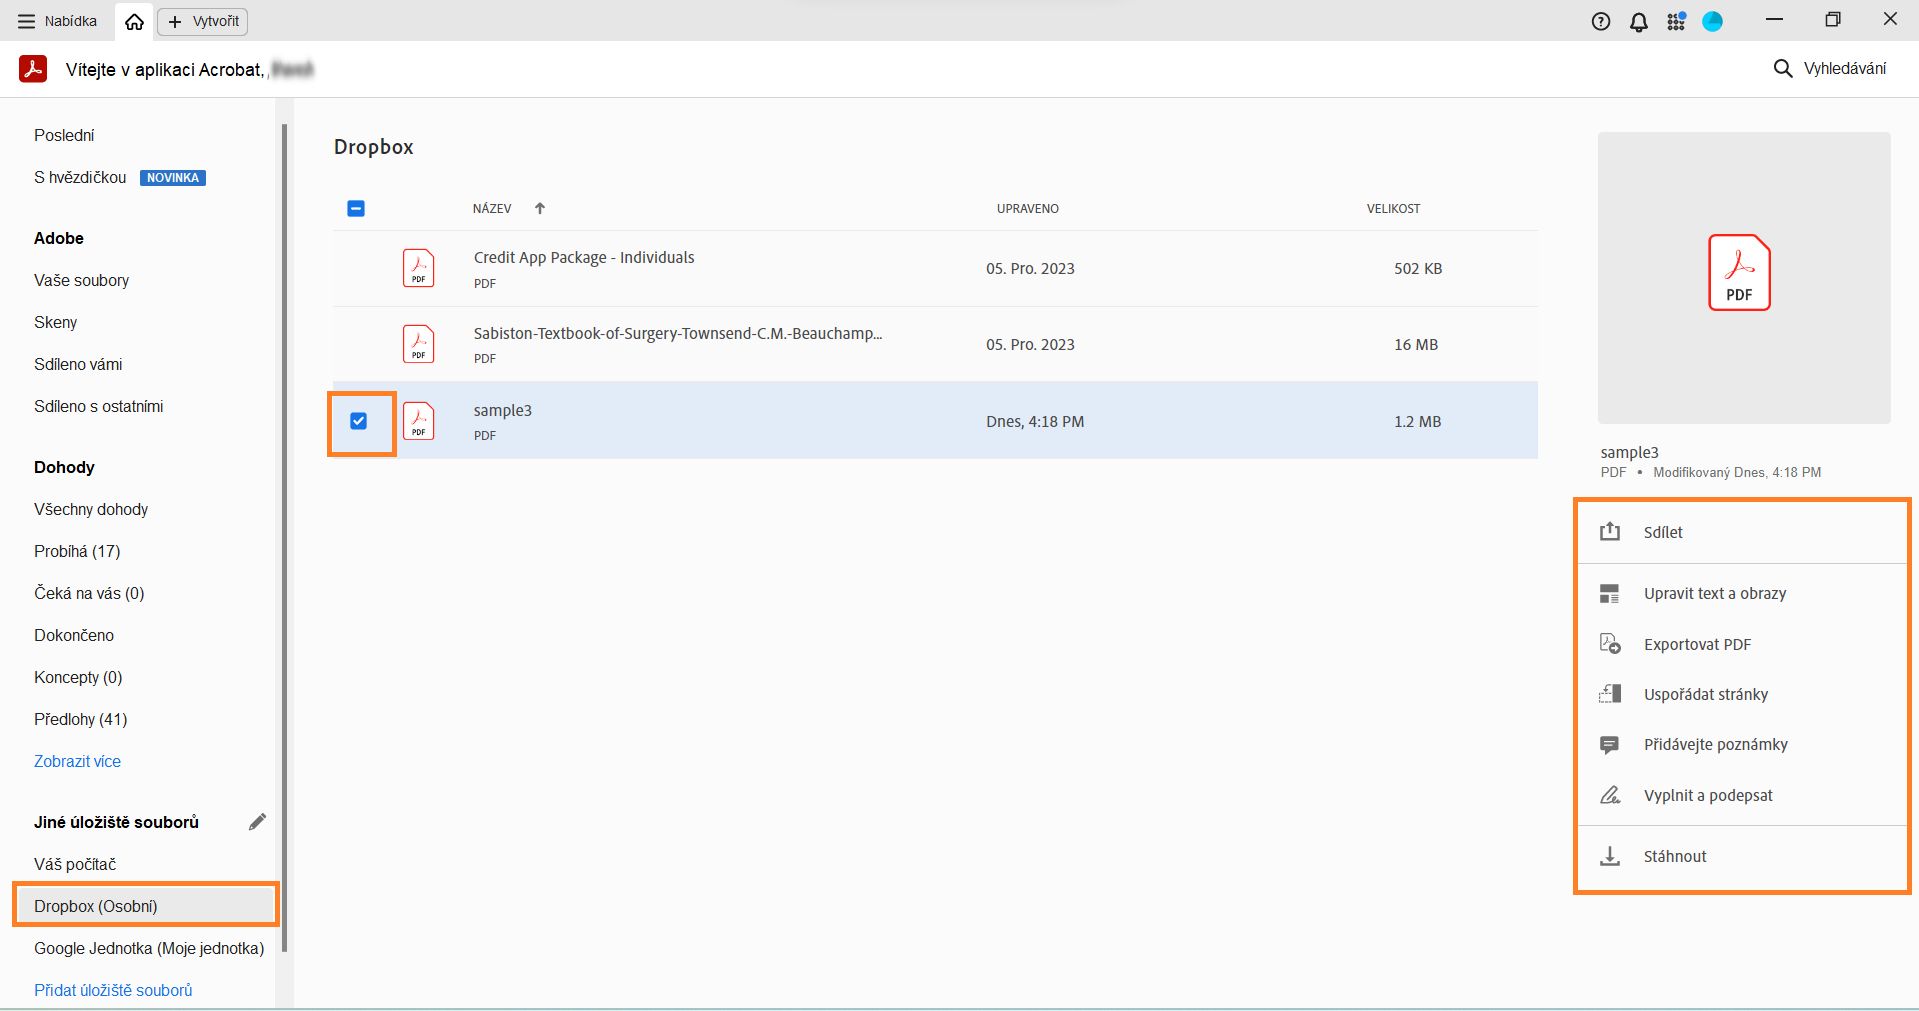Open the Poslední recent files list
This screenshot has height=1011, width=1919.
pos(64,135)
